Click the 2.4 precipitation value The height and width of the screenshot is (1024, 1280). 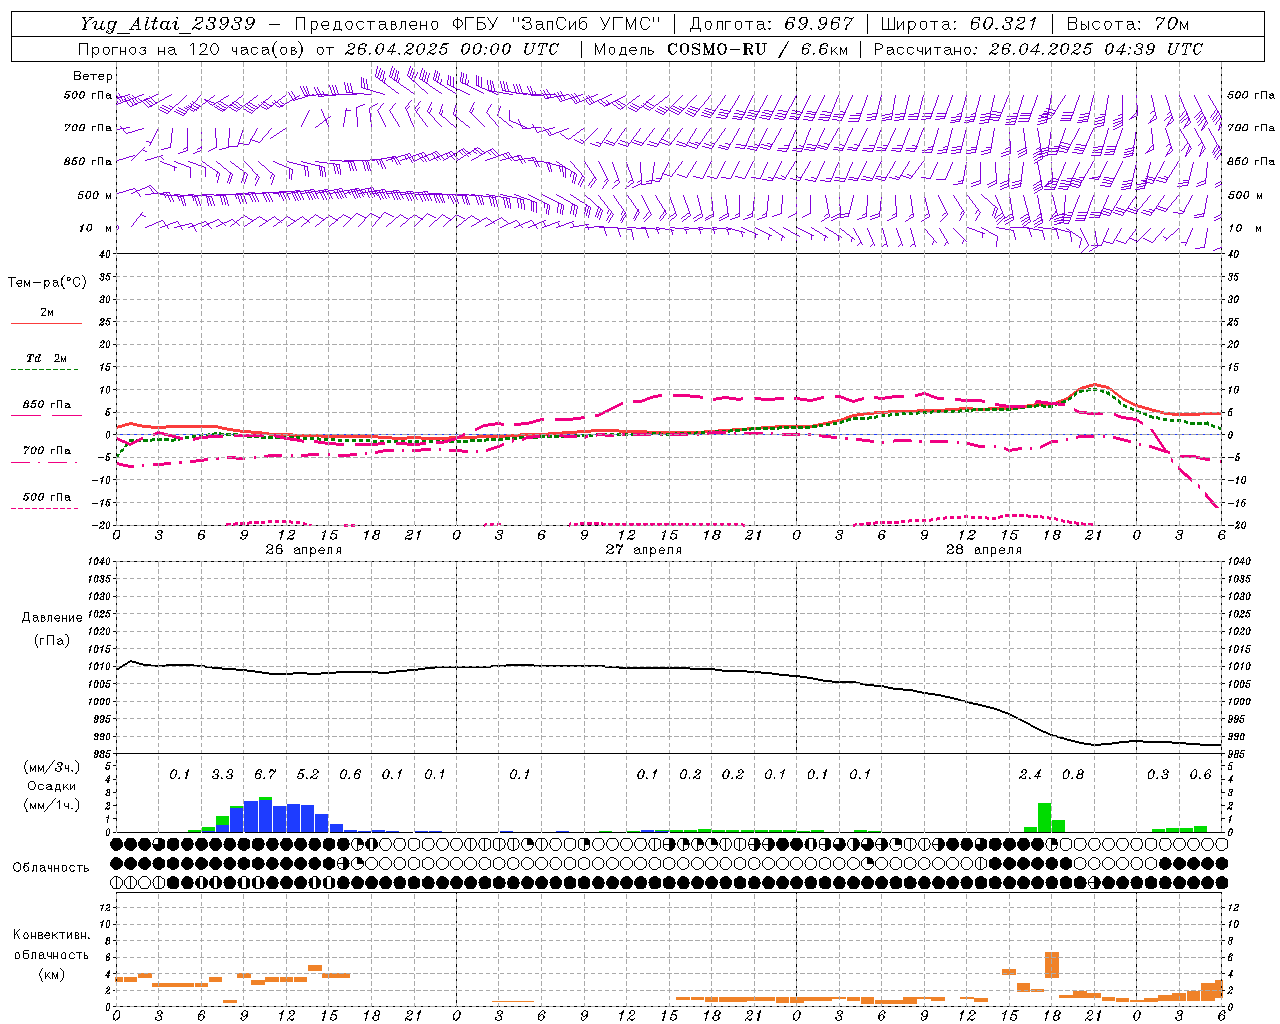pyautogui.click(x=1030, y=775)
